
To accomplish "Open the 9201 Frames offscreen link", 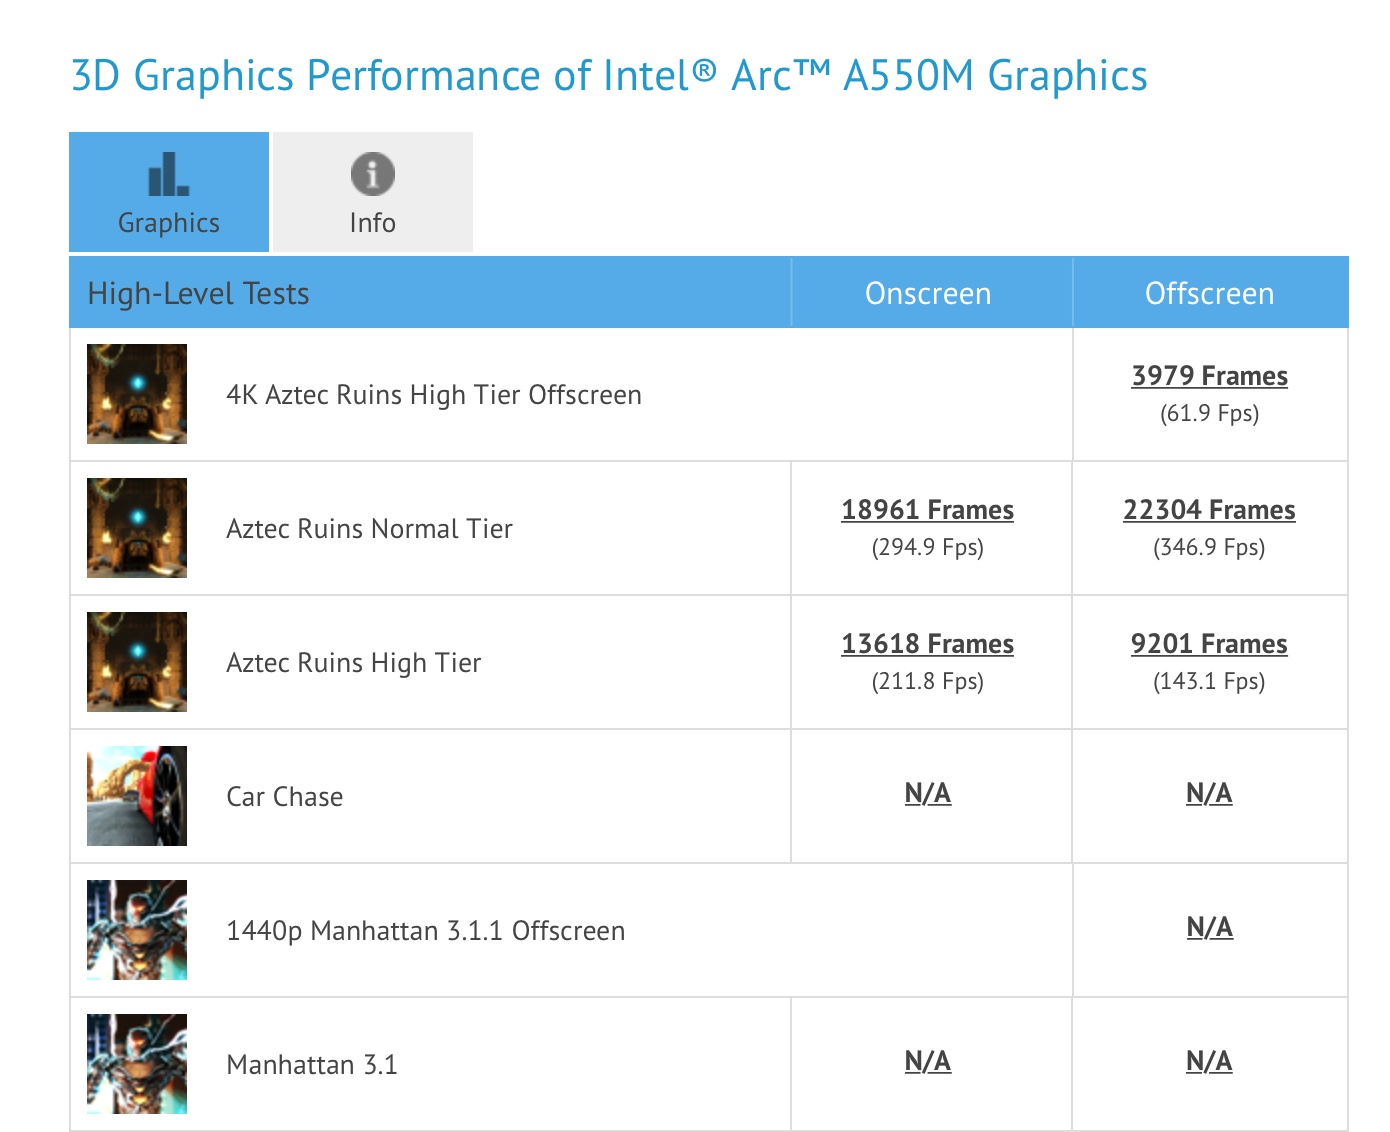I will point(1209,644).
